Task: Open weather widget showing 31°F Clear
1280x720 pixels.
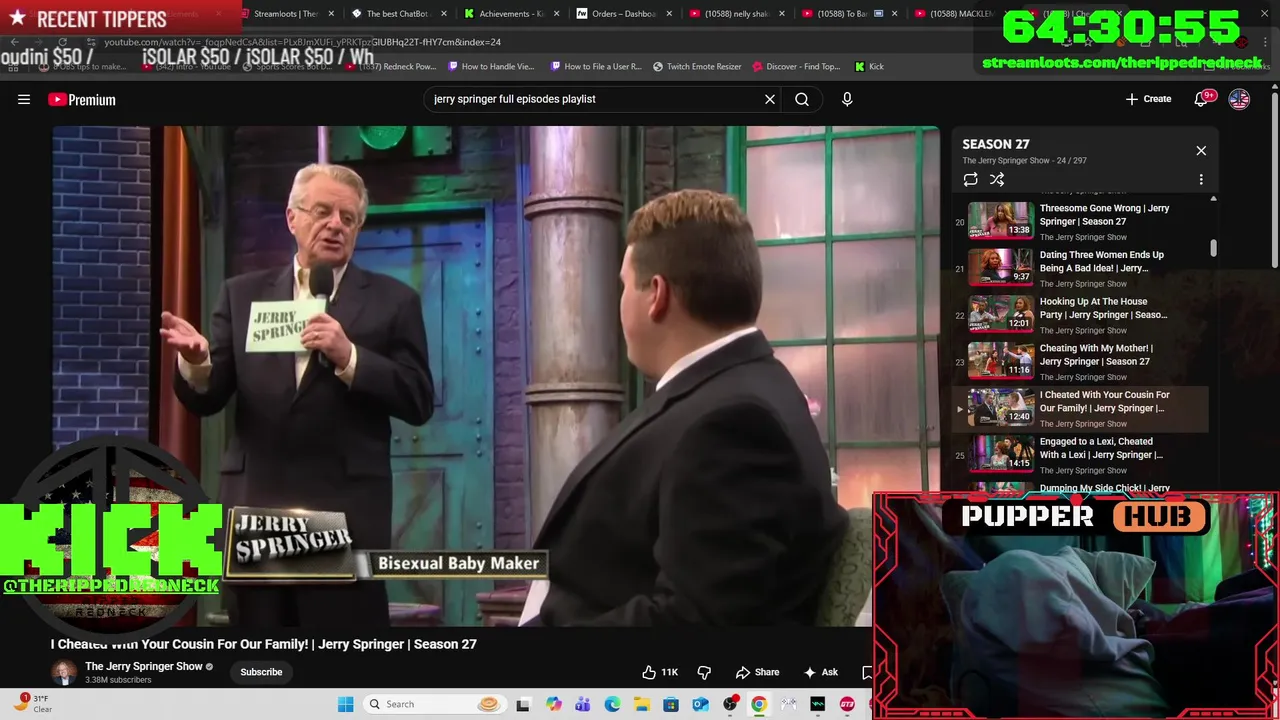Action: tap(32, 704)
